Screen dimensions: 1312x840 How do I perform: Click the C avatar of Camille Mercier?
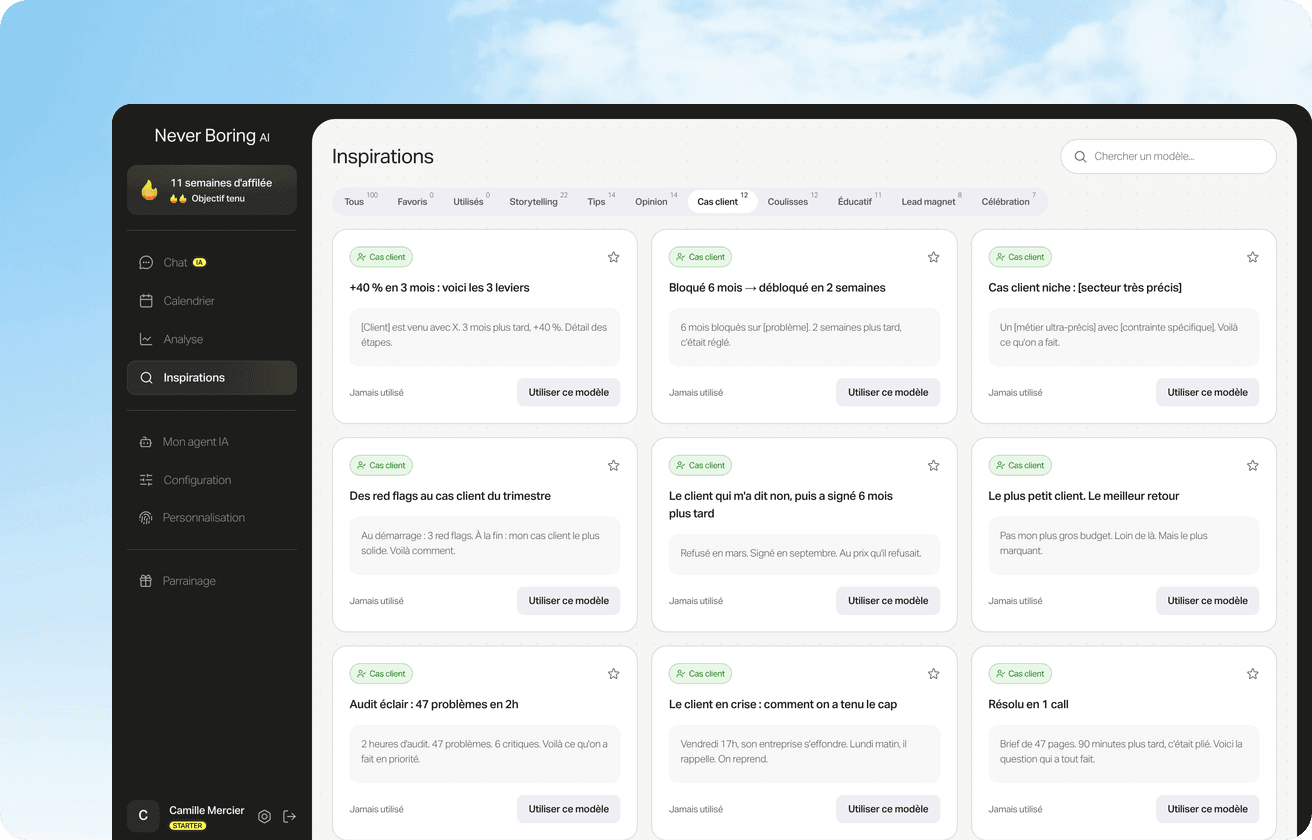tap(143, 816)
